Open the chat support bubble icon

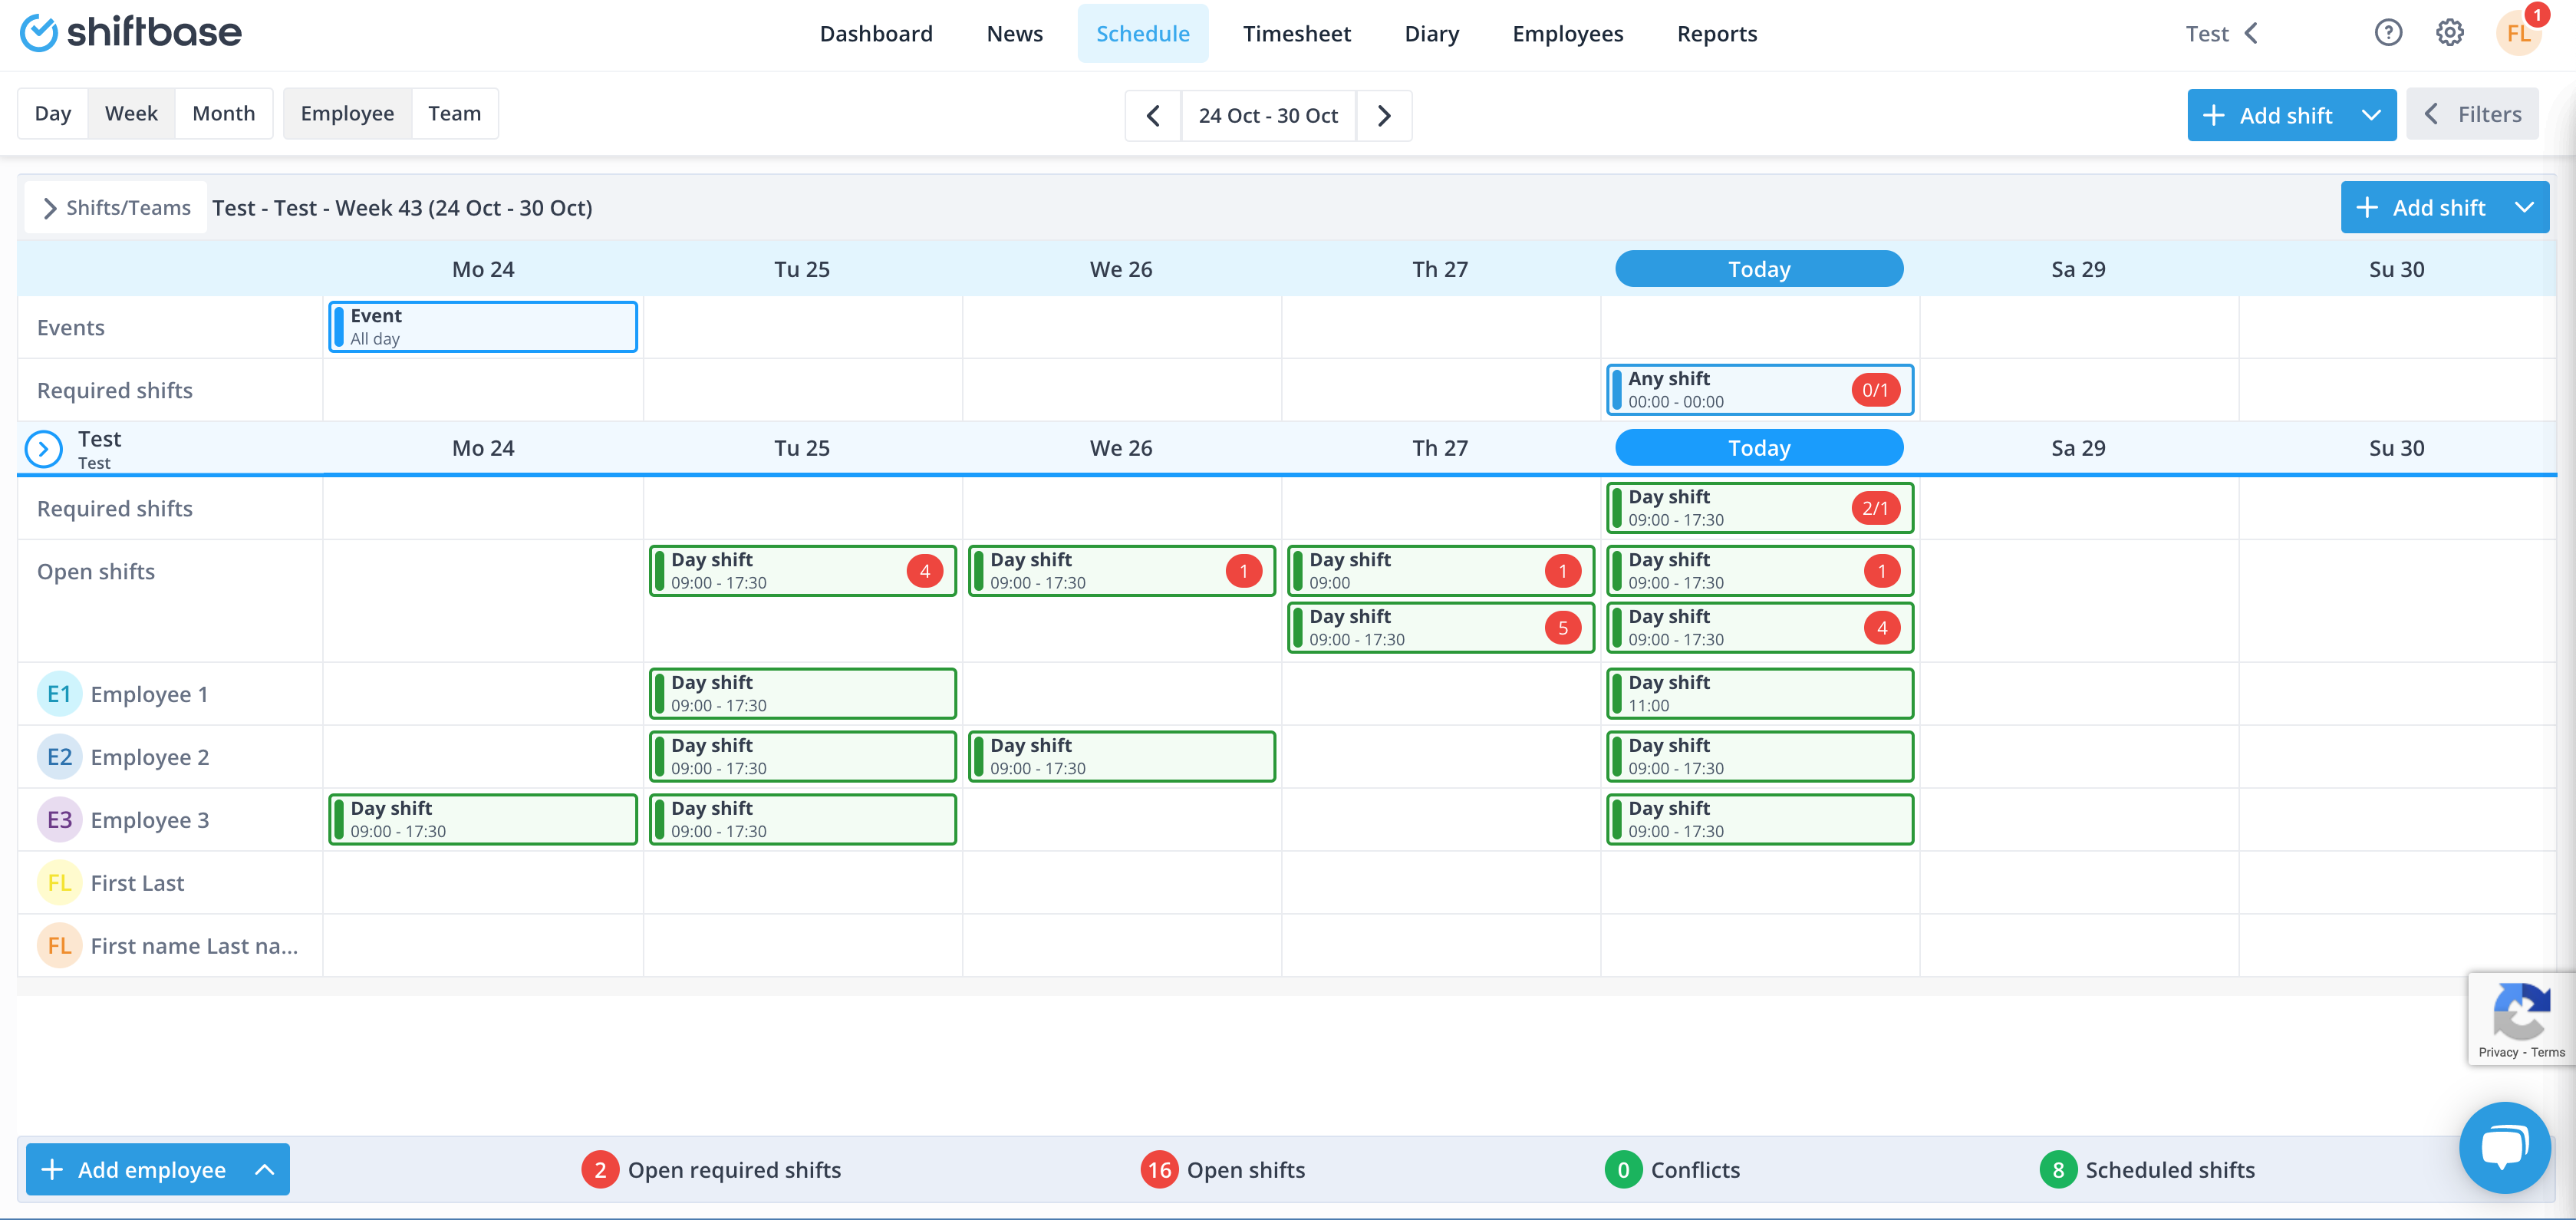pos(2505,1147)
